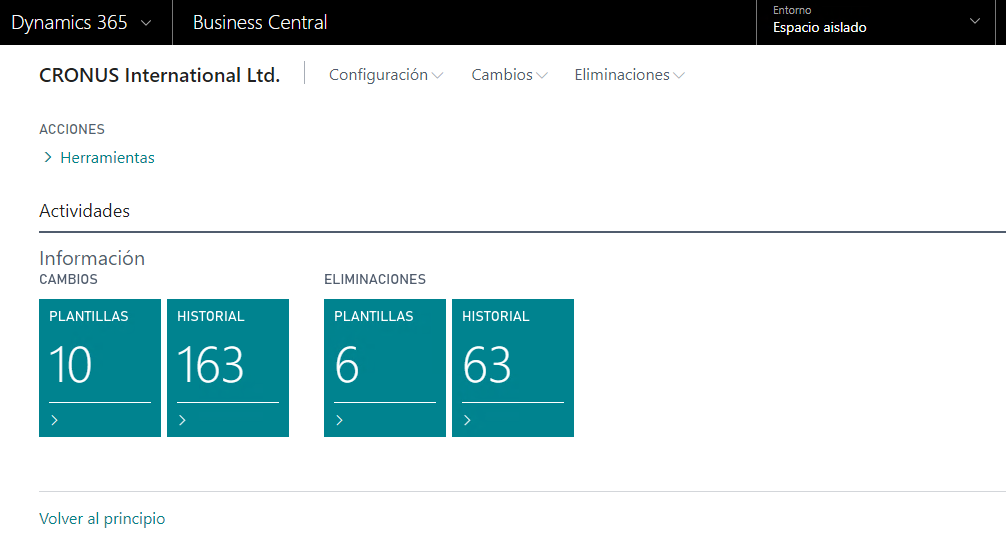The height and width of the screenshot is (538, 1006).
Task: Click the Espacio aislado environment name
Action: pos(819,28)
